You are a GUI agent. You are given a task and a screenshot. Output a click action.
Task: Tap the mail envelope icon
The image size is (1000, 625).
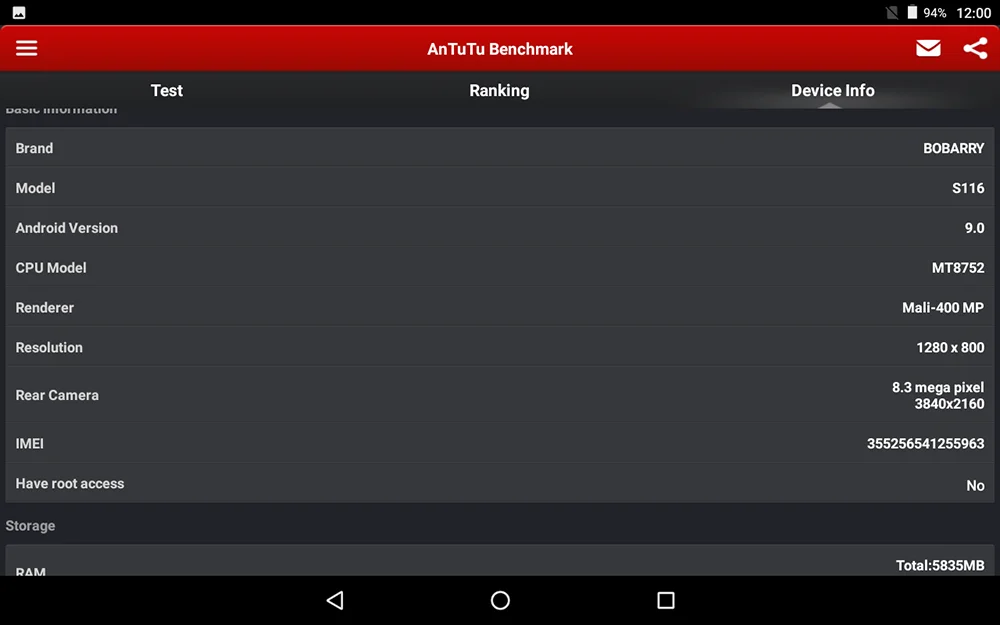click(928, 48)
